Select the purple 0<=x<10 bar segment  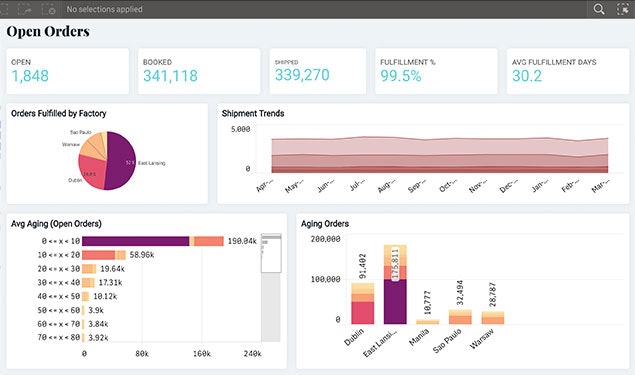(136, 241)
